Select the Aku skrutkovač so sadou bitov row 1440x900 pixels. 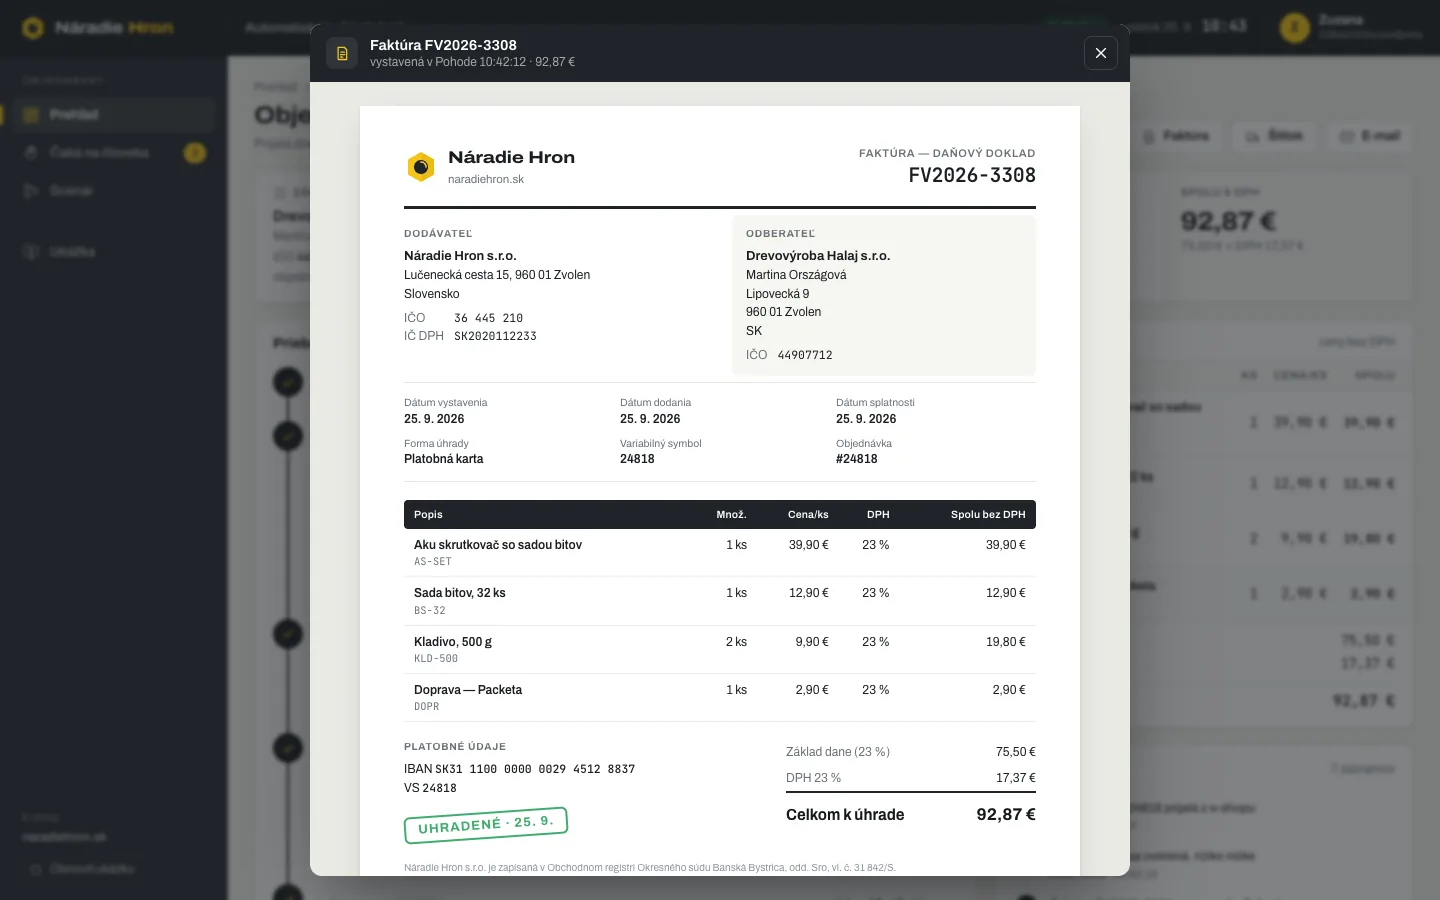point(720,553)
